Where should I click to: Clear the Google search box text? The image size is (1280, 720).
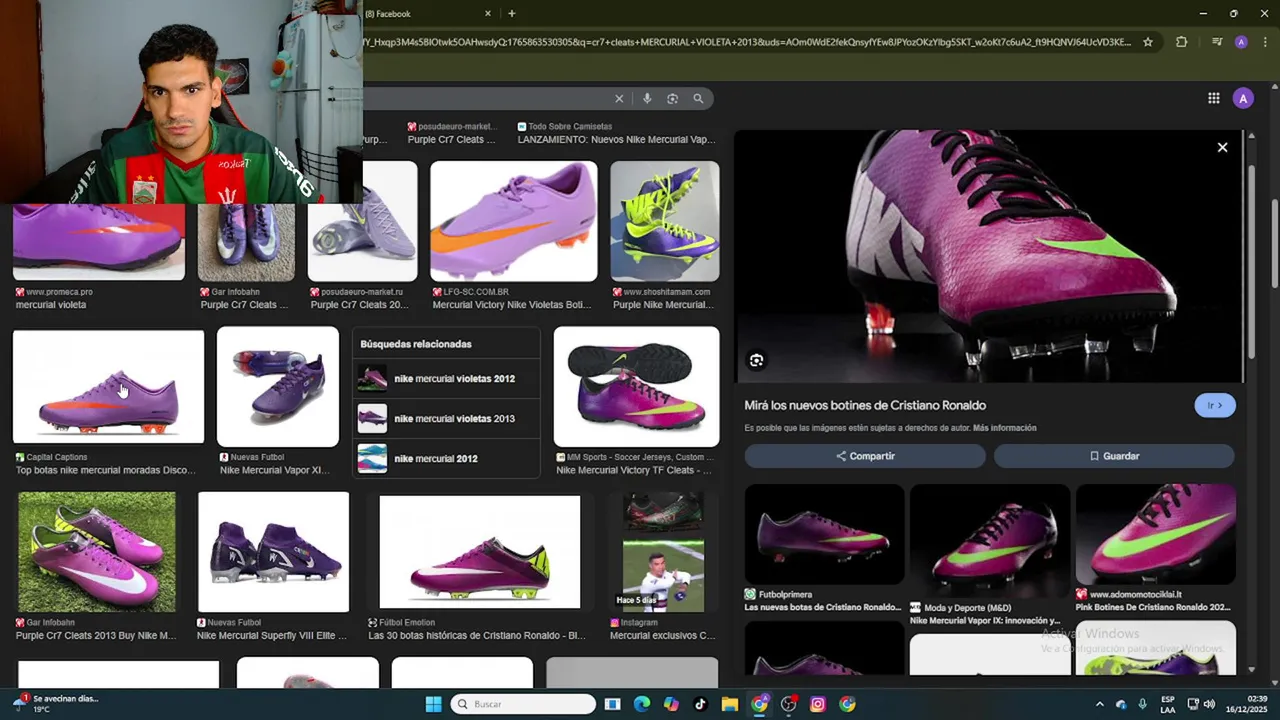pos(619,98)
